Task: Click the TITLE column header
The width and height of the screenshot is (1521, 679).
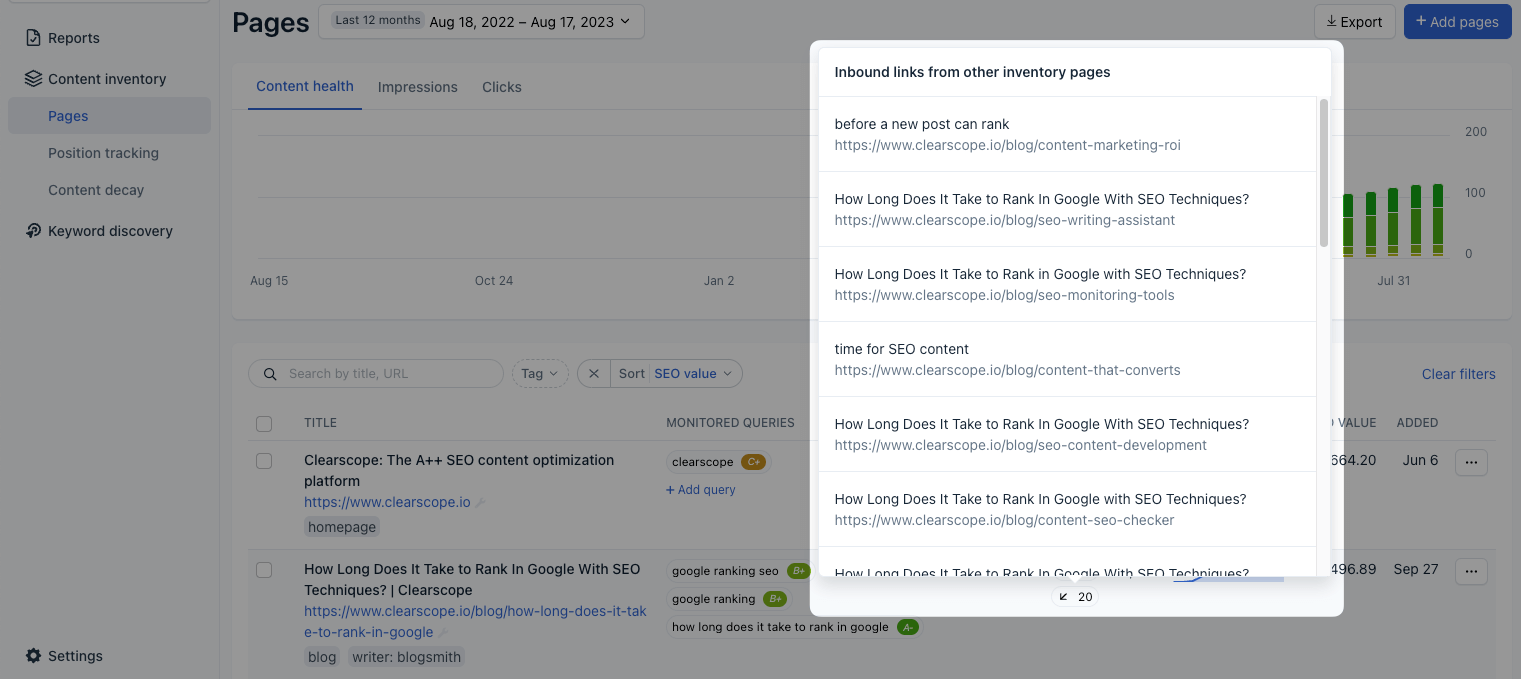Action: coord(321,423)
